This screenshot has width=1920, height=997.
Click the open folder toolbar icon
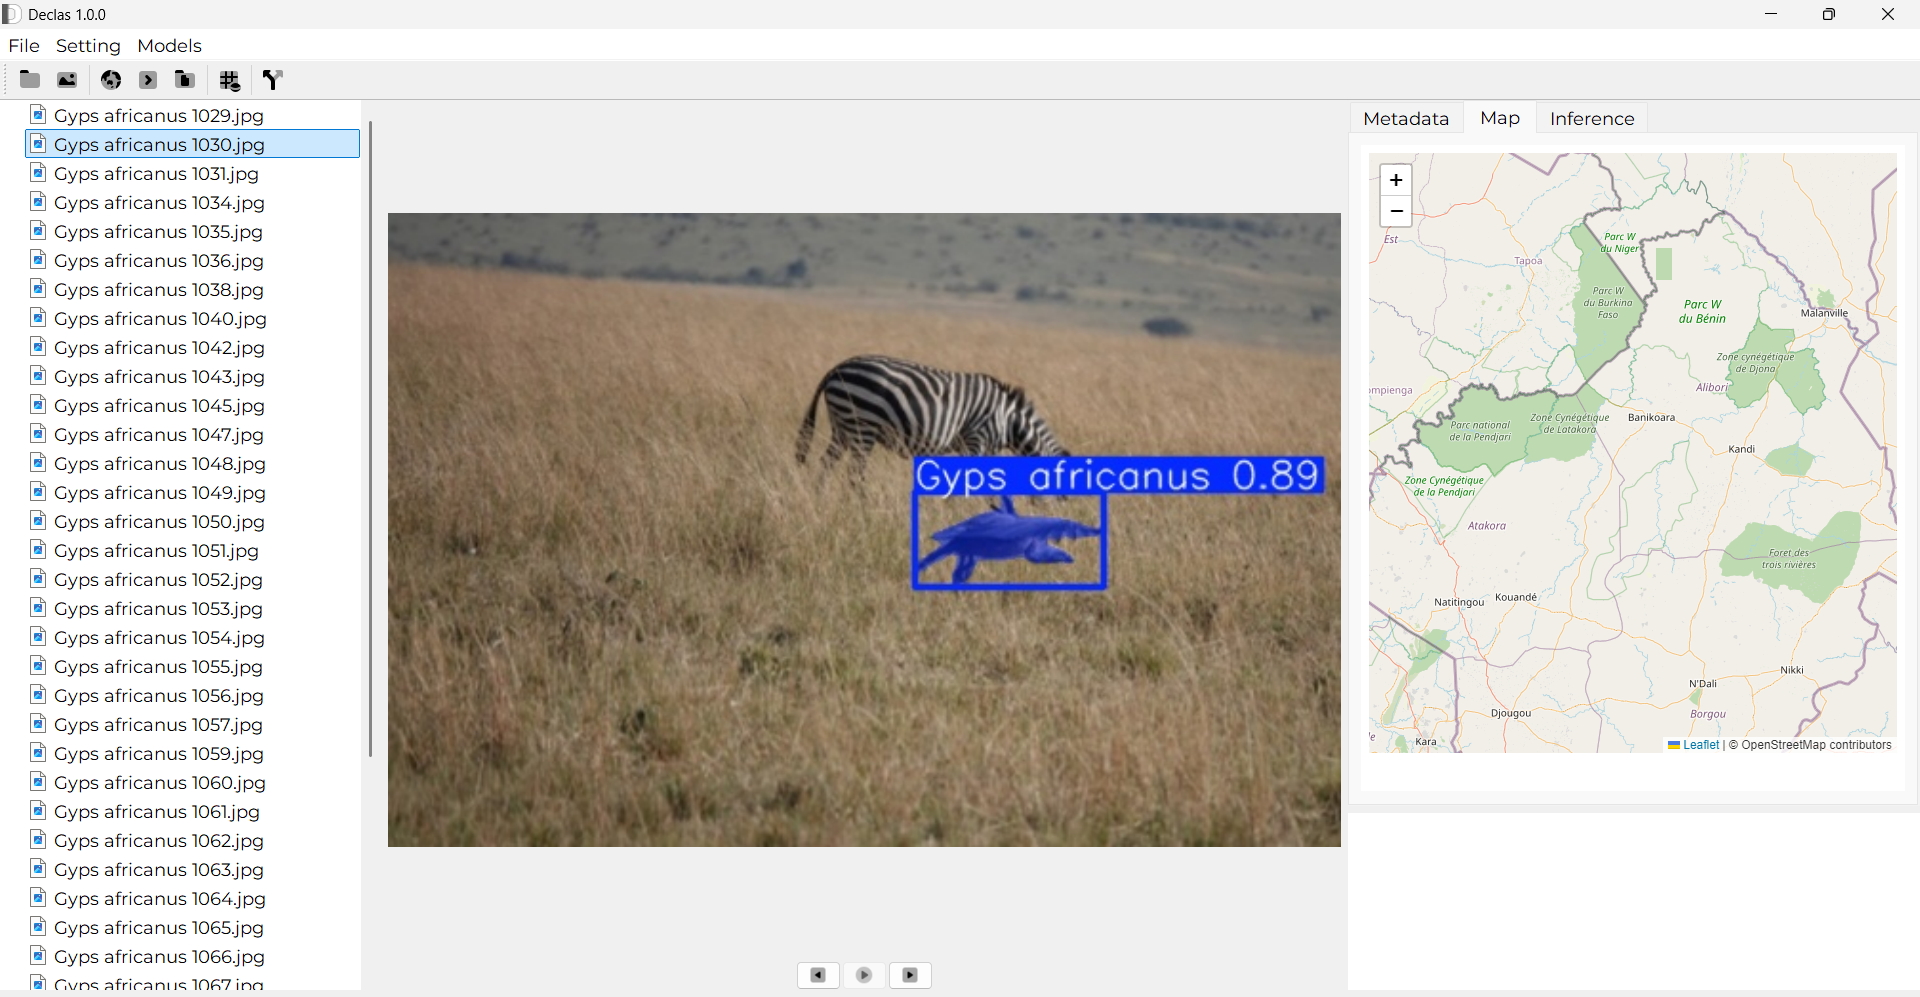tap(30, 80)
